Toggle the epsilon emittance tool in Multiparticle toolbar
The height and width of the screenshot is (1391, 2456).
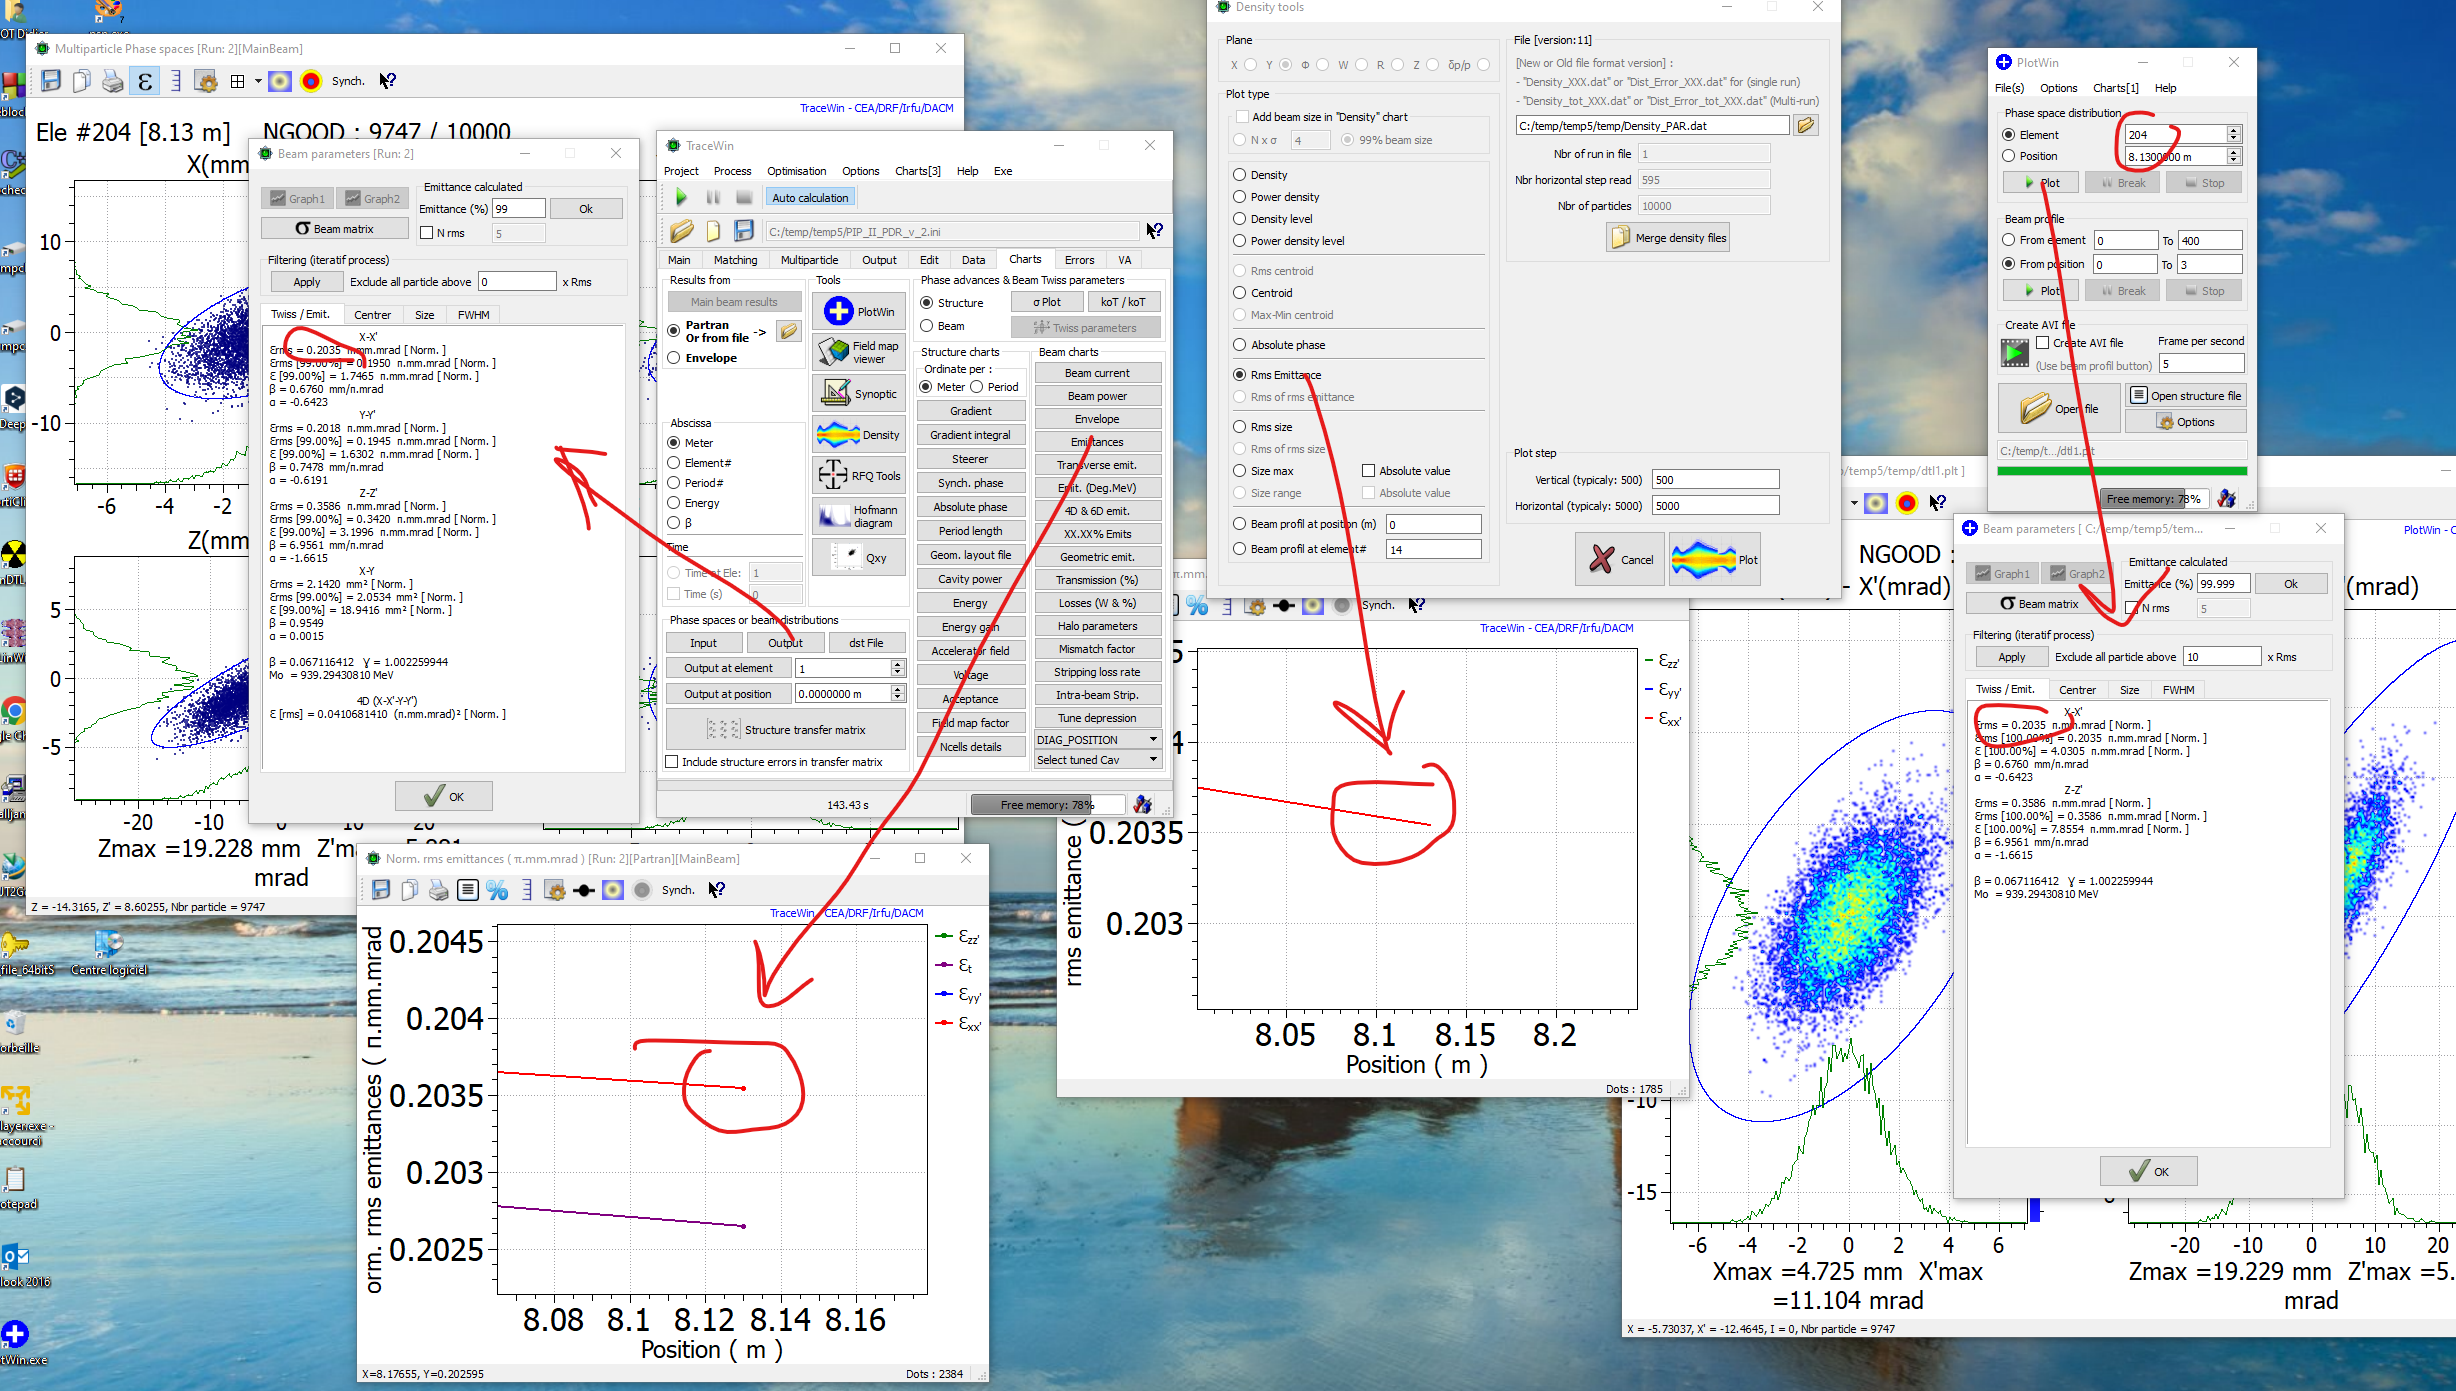144,81
